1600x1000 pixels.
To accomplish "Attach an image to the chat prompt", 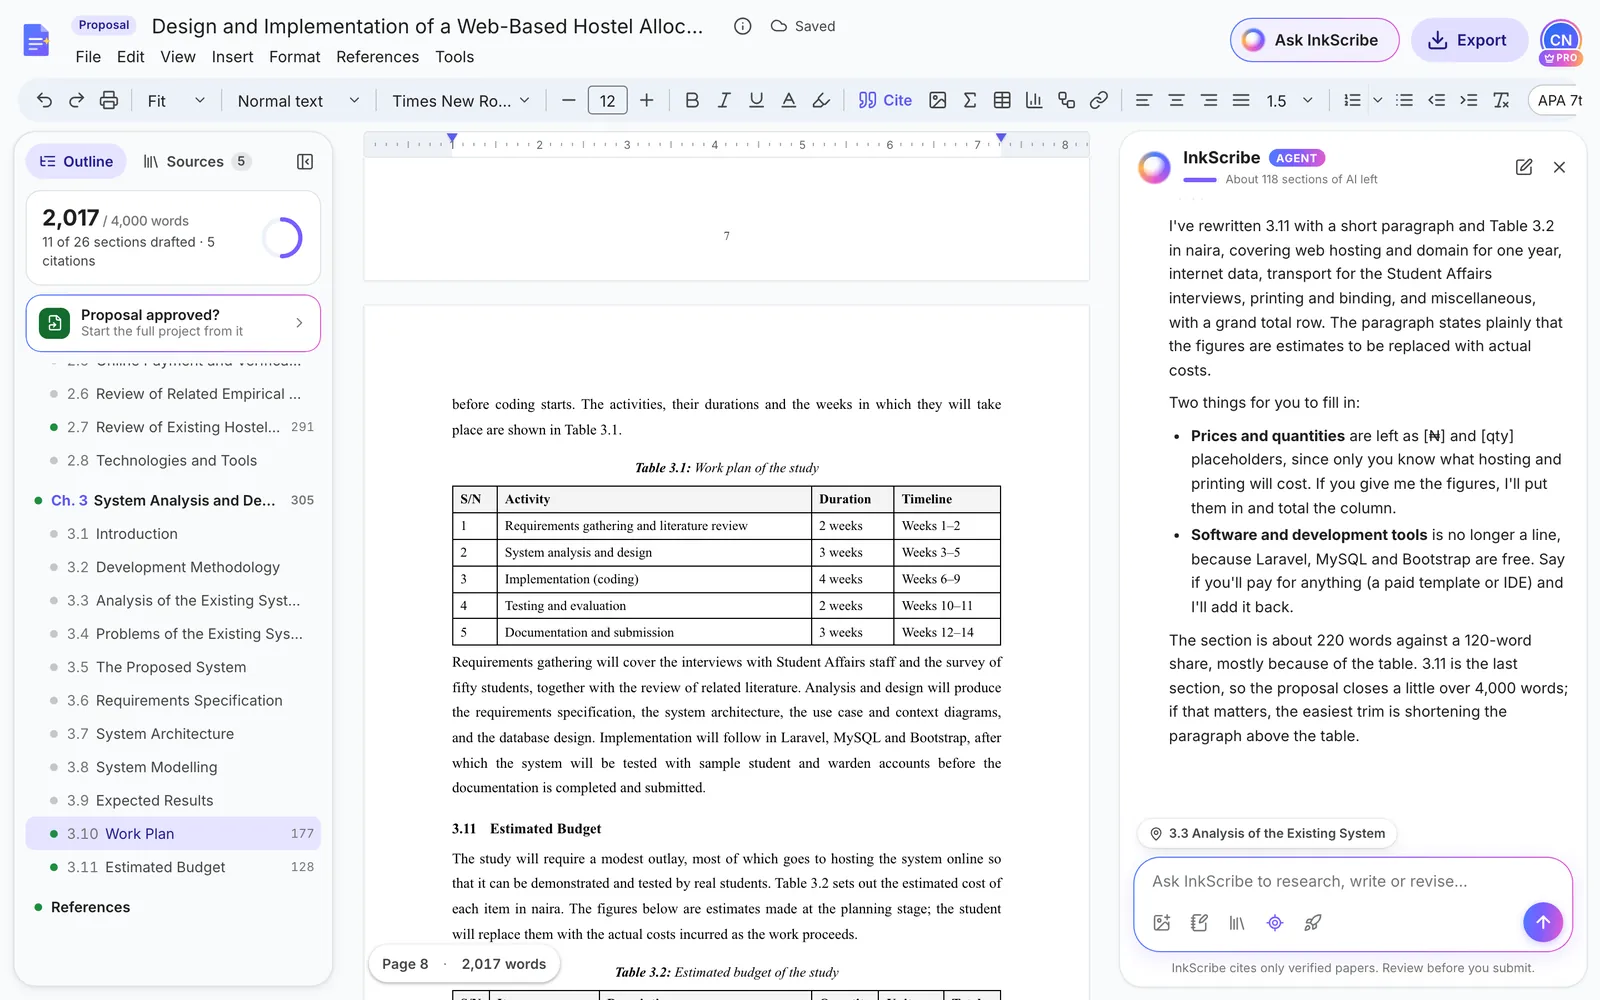I will pos(1162,923).
